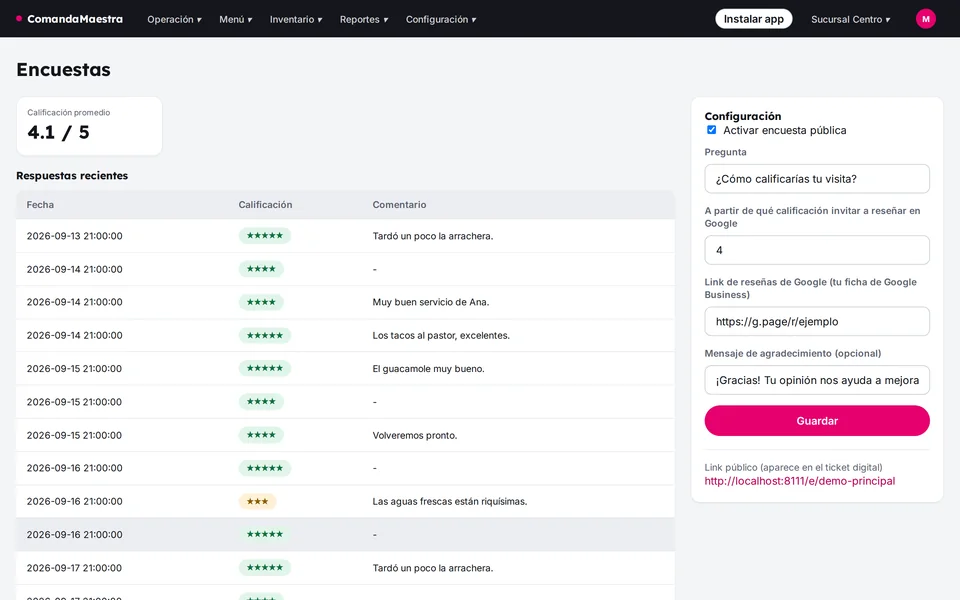Click date 2026-09-17 21:00:00 arrachera row
The image size is (960, 600).
click(74, 568)
